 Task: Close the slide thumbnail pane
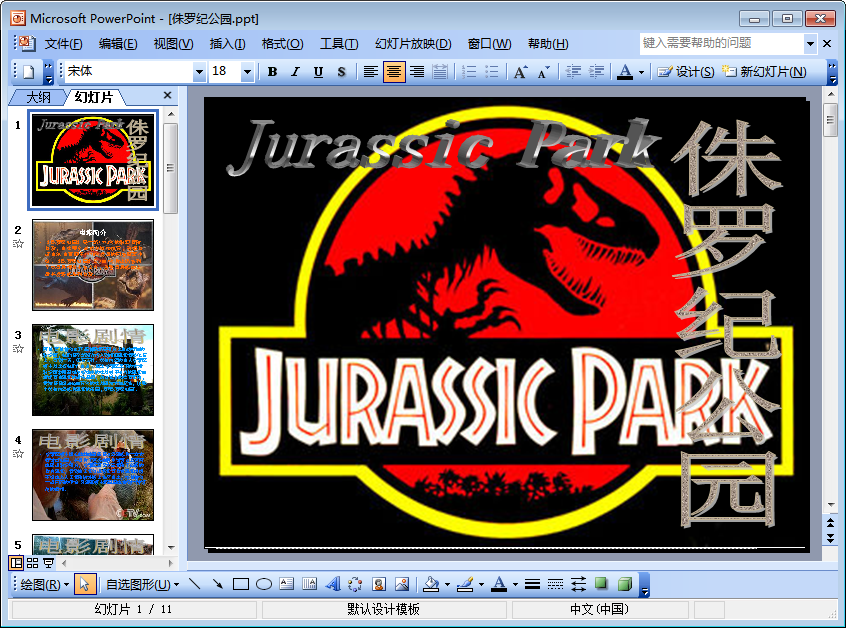(167, 95)
